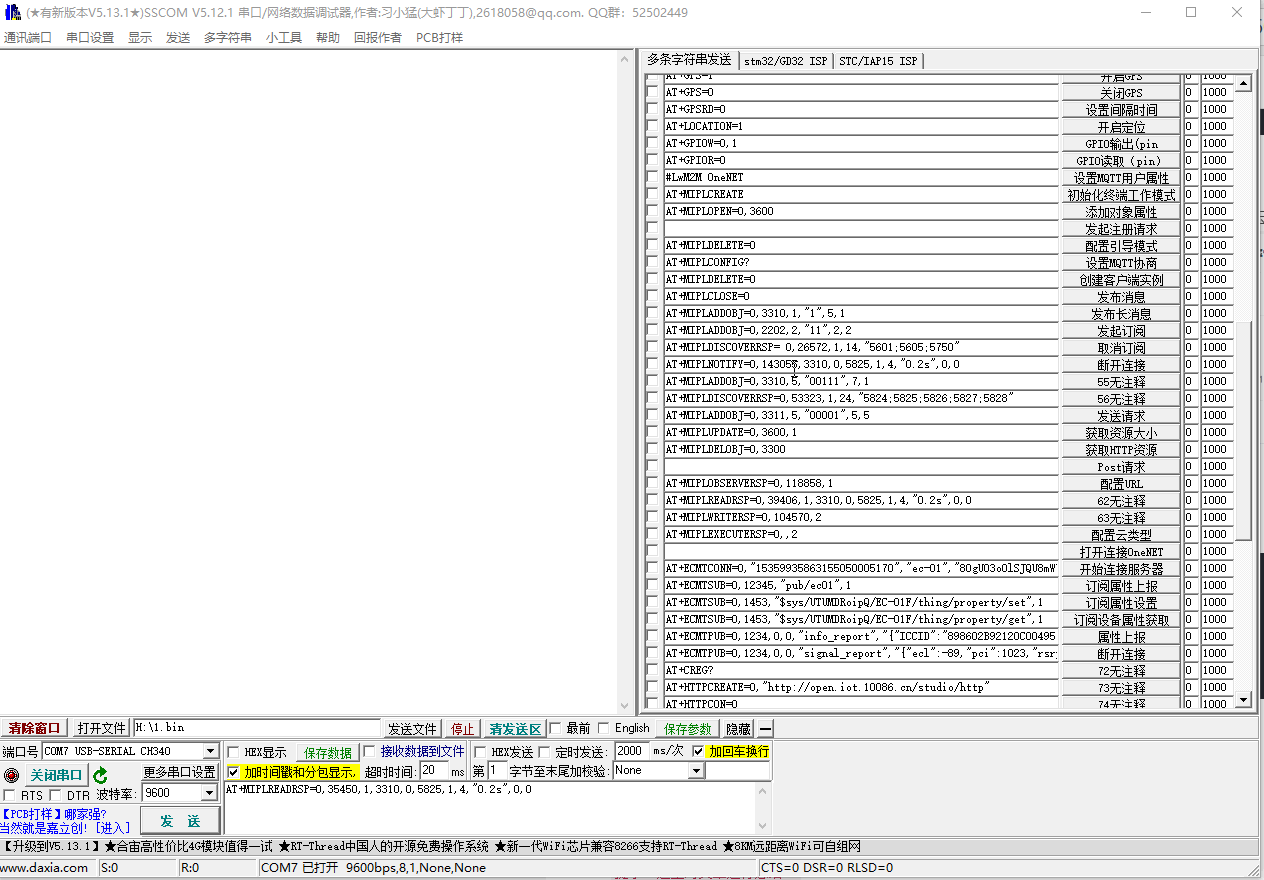1264x880 pixels.
Task: Click the AT+HTTPCON=0 command field
Action: 861,704
